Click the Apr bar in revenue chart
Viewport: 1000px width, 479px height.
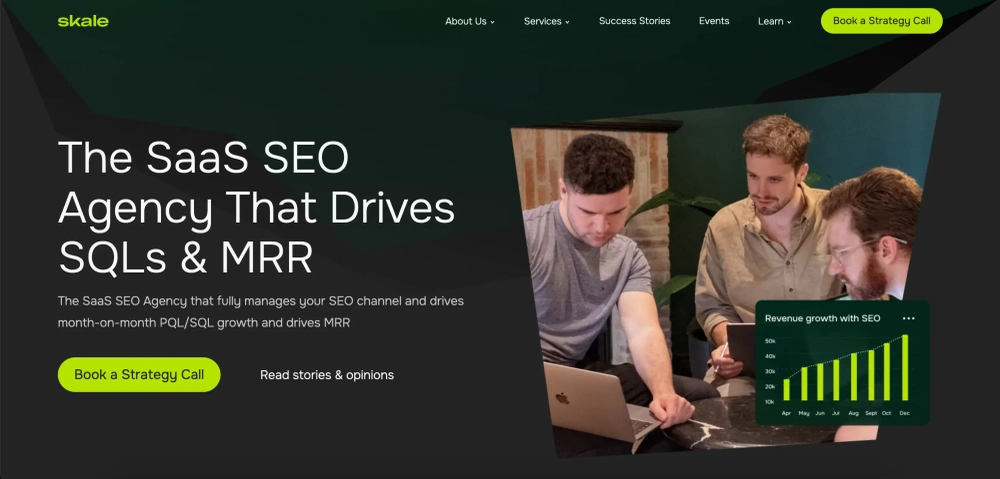(786, 389)
